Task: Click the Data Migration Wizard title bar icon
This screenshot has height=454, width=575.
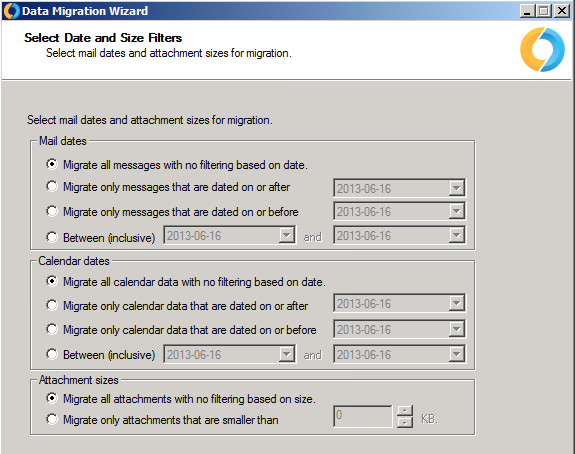Action: (x=11, y=11)
